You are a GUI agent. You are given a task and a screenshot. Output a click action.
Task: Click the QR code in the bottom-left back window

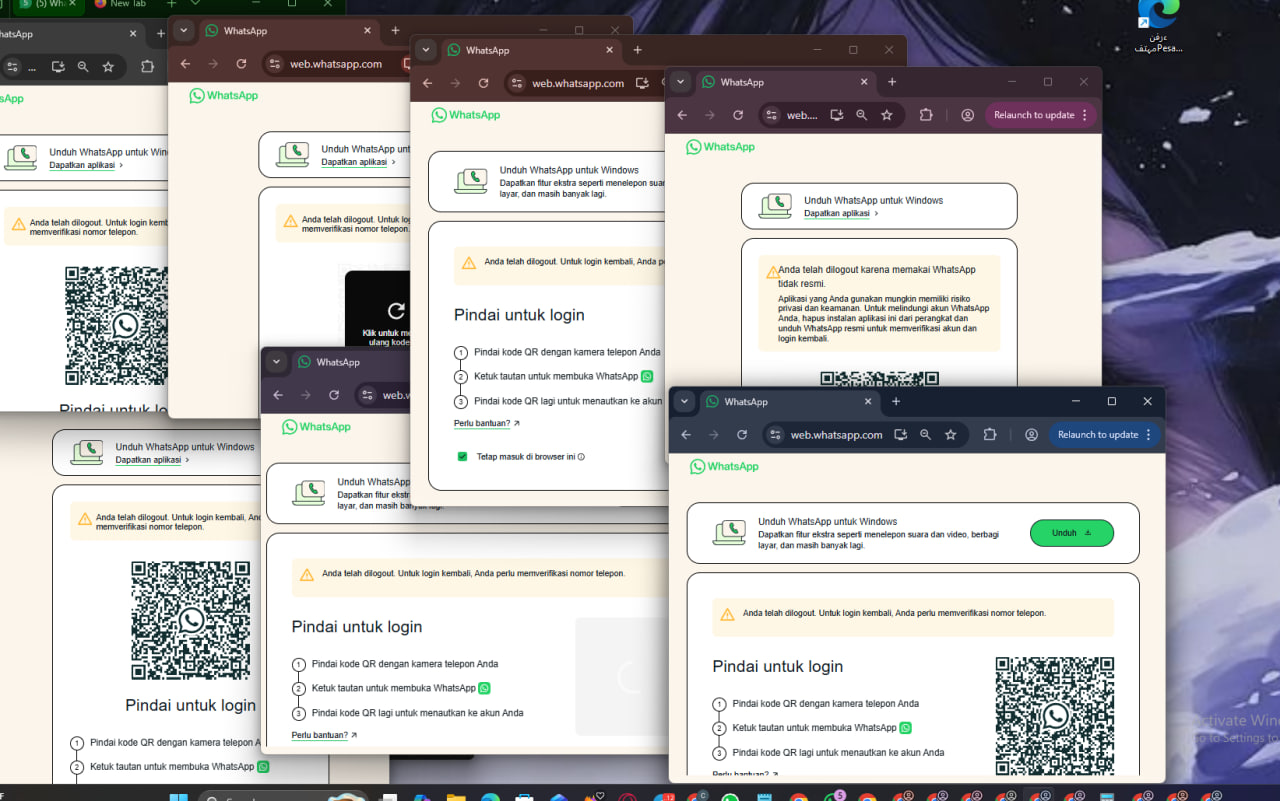[x=191, y=620]
